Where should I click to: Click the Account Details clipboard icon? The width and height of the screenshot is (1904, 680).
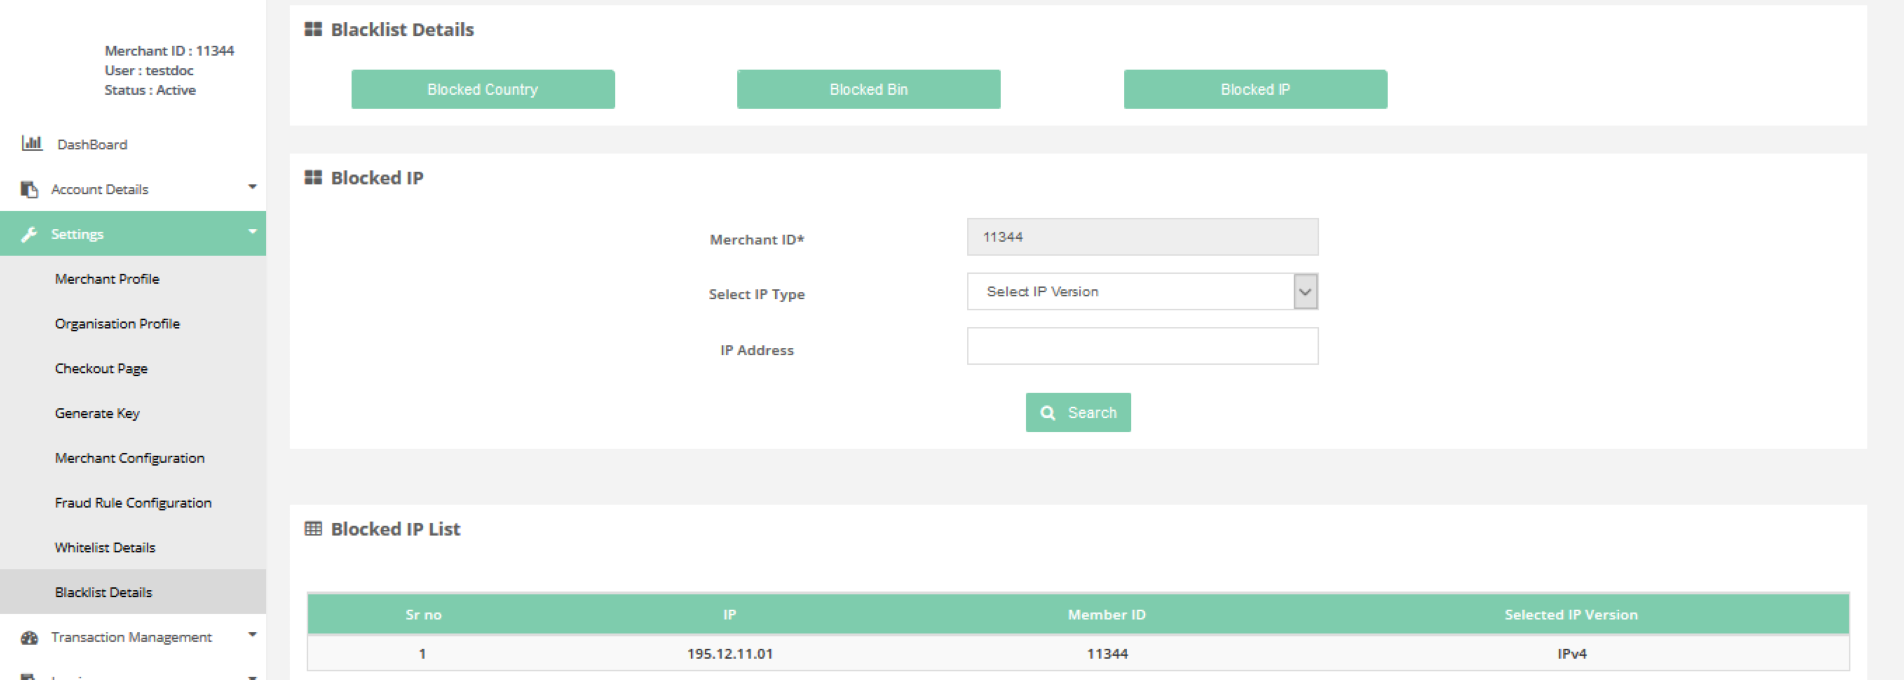click(29, 189)
